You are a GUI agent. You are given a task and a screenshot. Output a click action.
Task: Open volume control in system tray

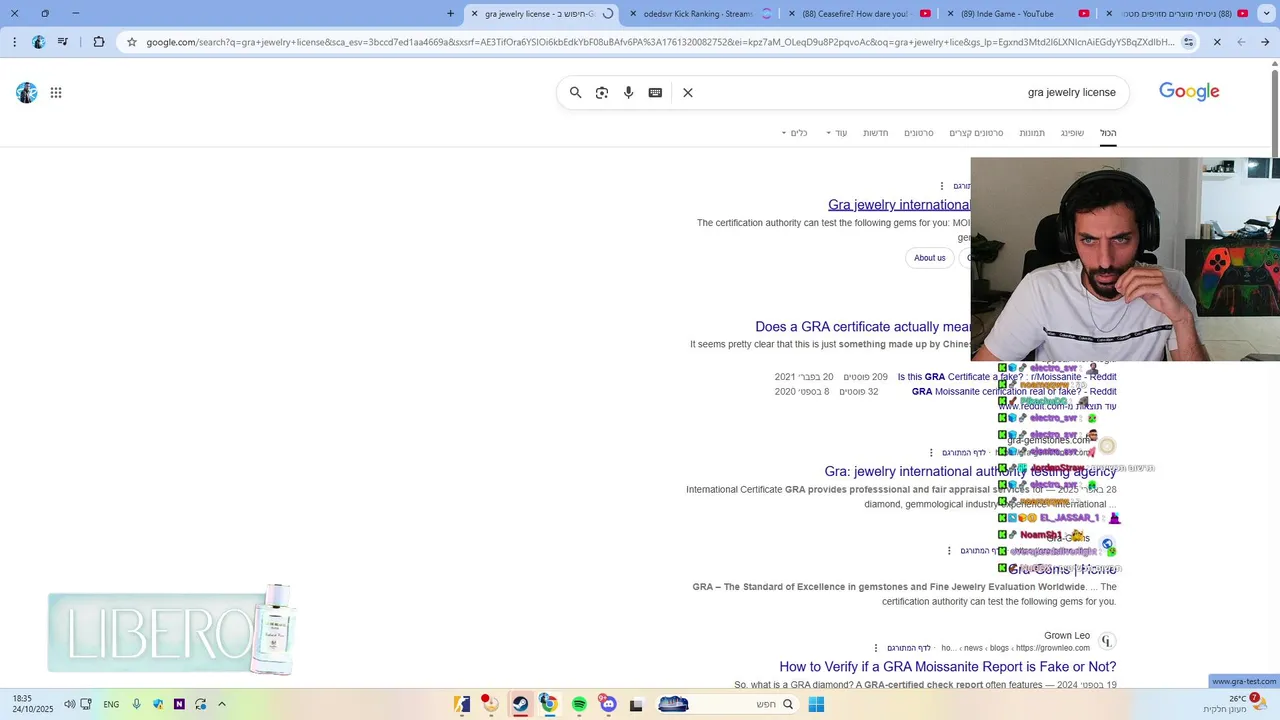tap(69, 704)
